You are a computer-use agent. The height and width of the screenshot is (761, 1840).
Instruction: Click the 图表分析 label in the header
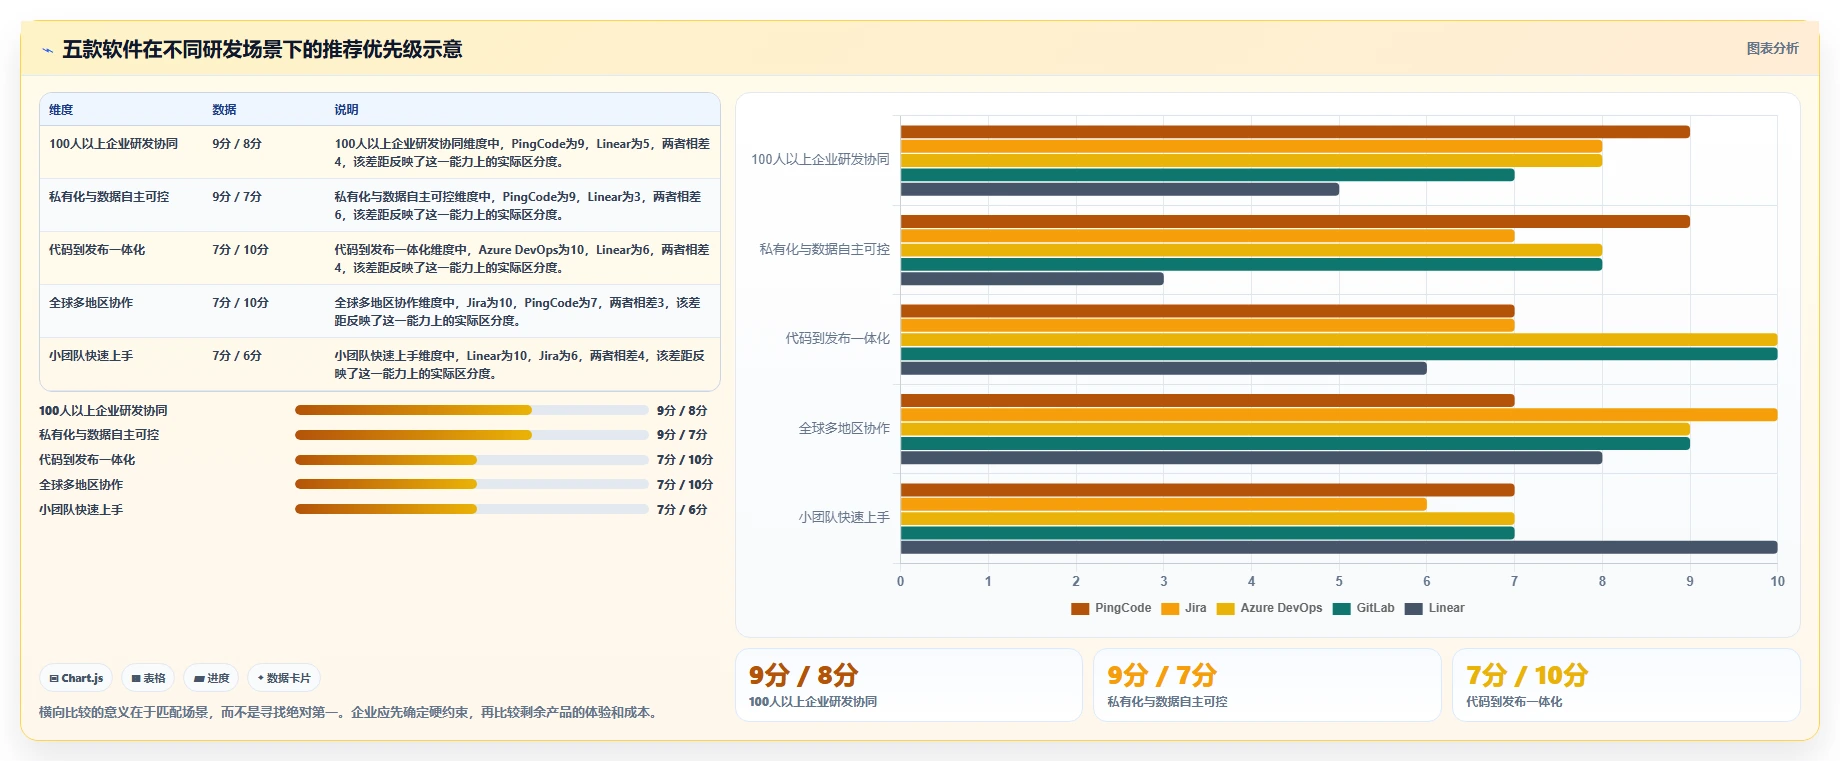[x=1772, y=48]
